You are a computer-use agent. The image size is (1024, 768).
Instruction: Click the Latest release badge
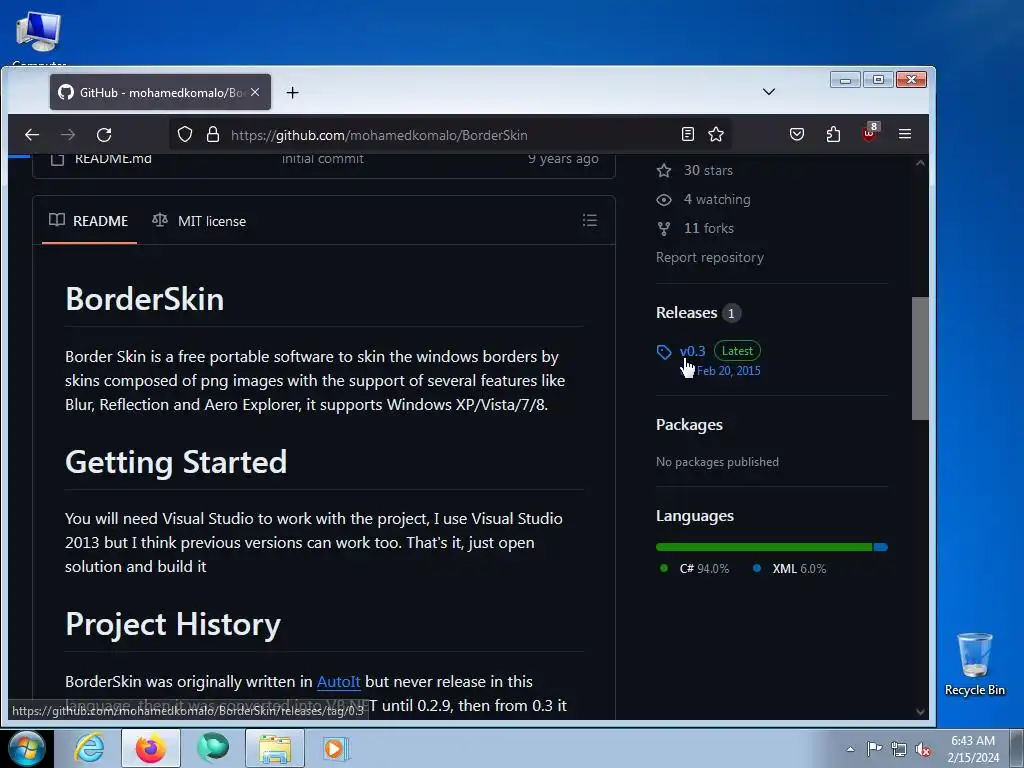pyautogui.click(x=737, y=351)
